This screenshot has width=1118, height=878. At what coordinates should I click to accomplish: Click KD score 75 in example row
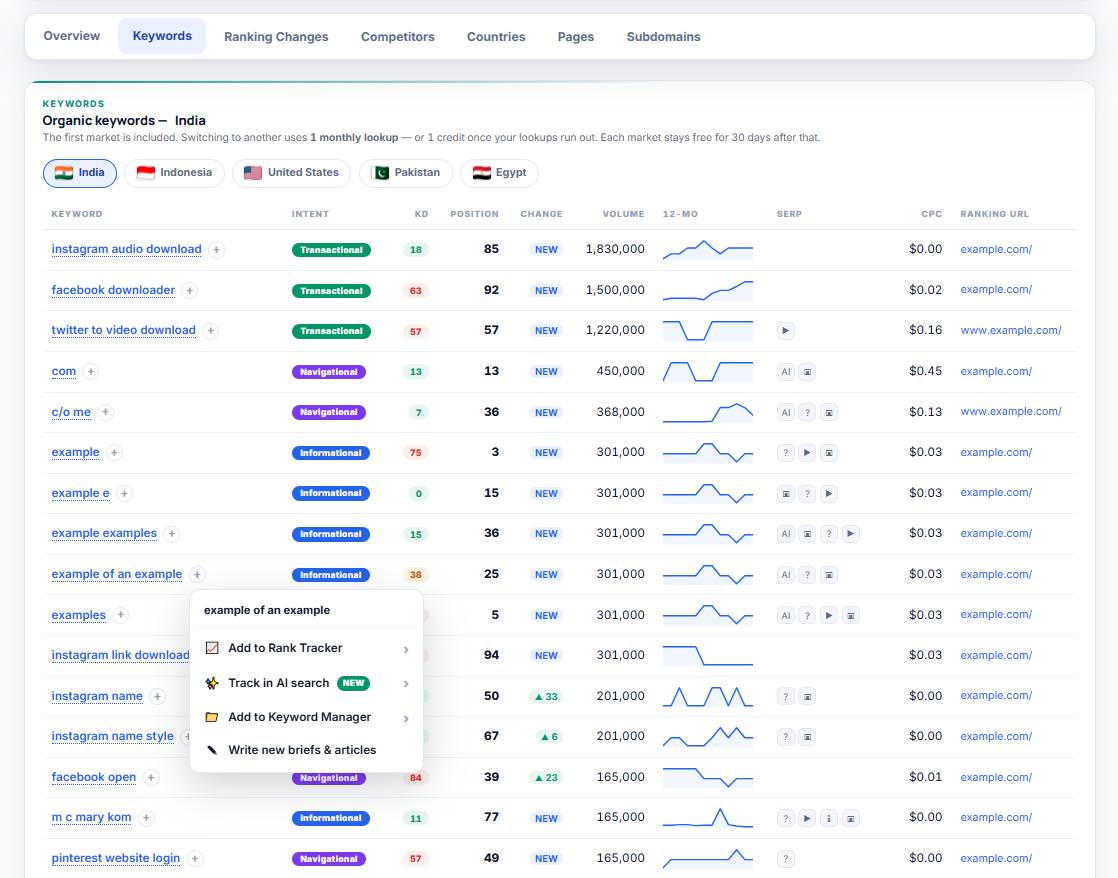(x=416, y=453)
